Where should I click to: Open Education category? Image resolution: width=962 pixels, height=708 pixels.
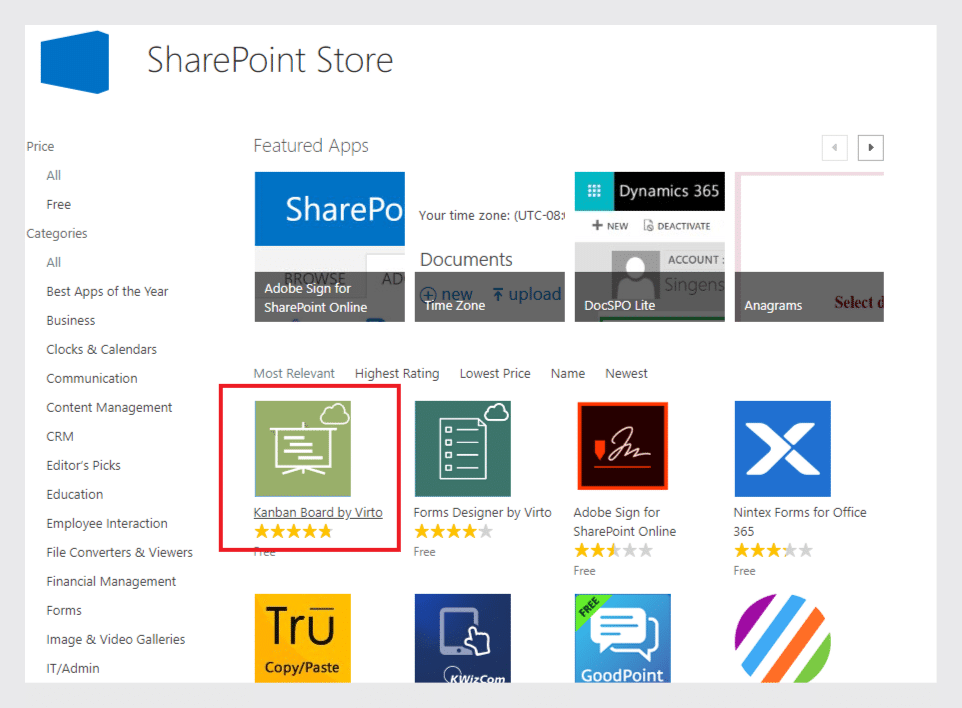tap(74, 494)
